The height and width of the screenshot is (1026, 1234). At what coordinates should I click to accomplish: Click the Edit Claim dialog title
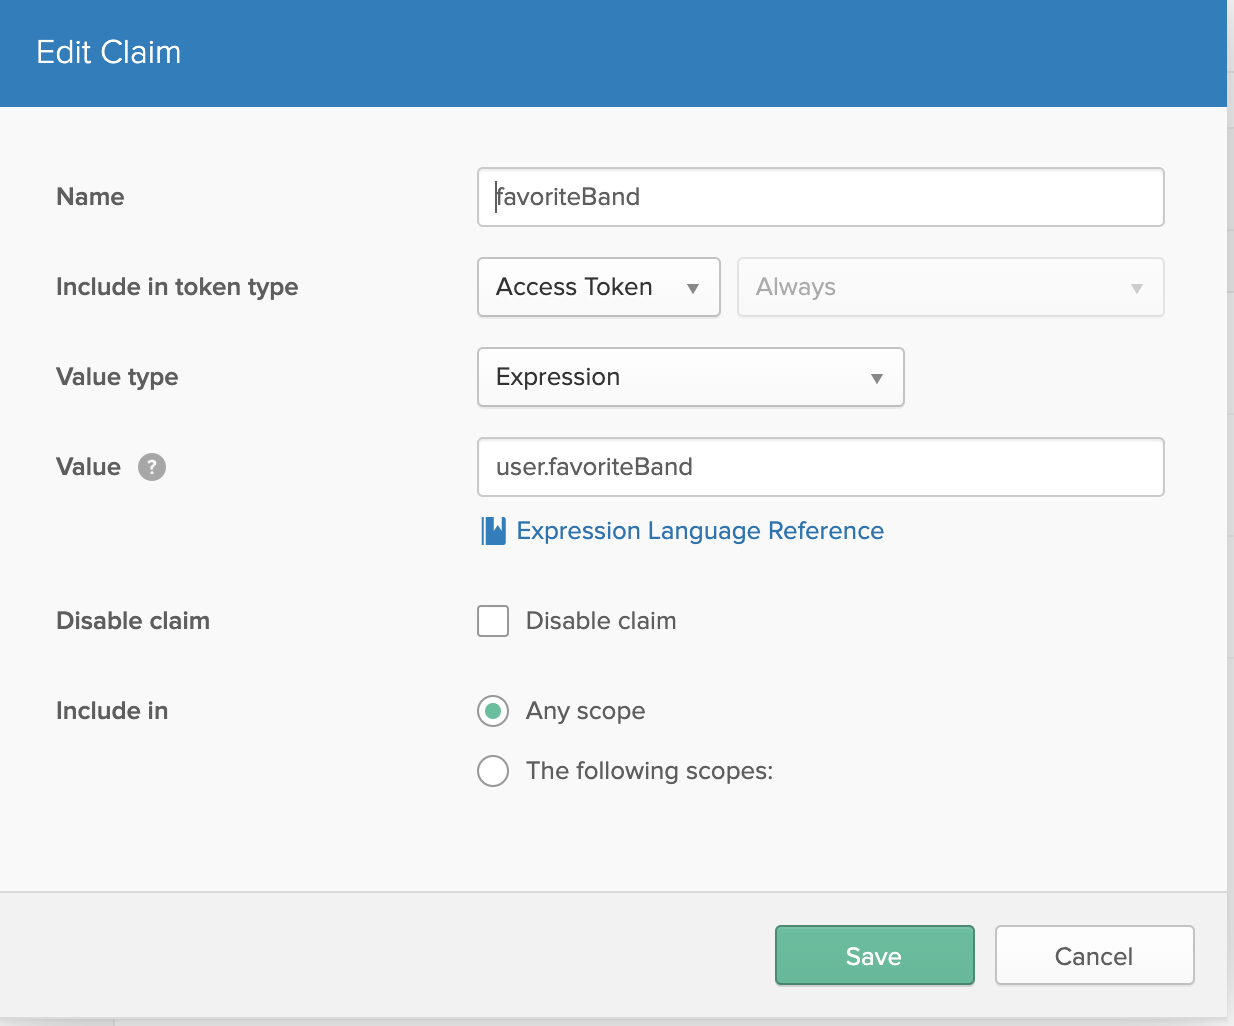tap(109, 52)
